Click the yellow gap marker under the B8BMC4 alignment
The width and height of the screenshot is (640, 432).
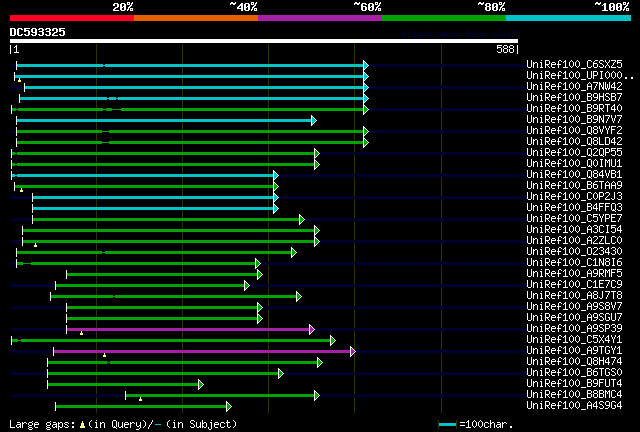click(x=140, y=399)
